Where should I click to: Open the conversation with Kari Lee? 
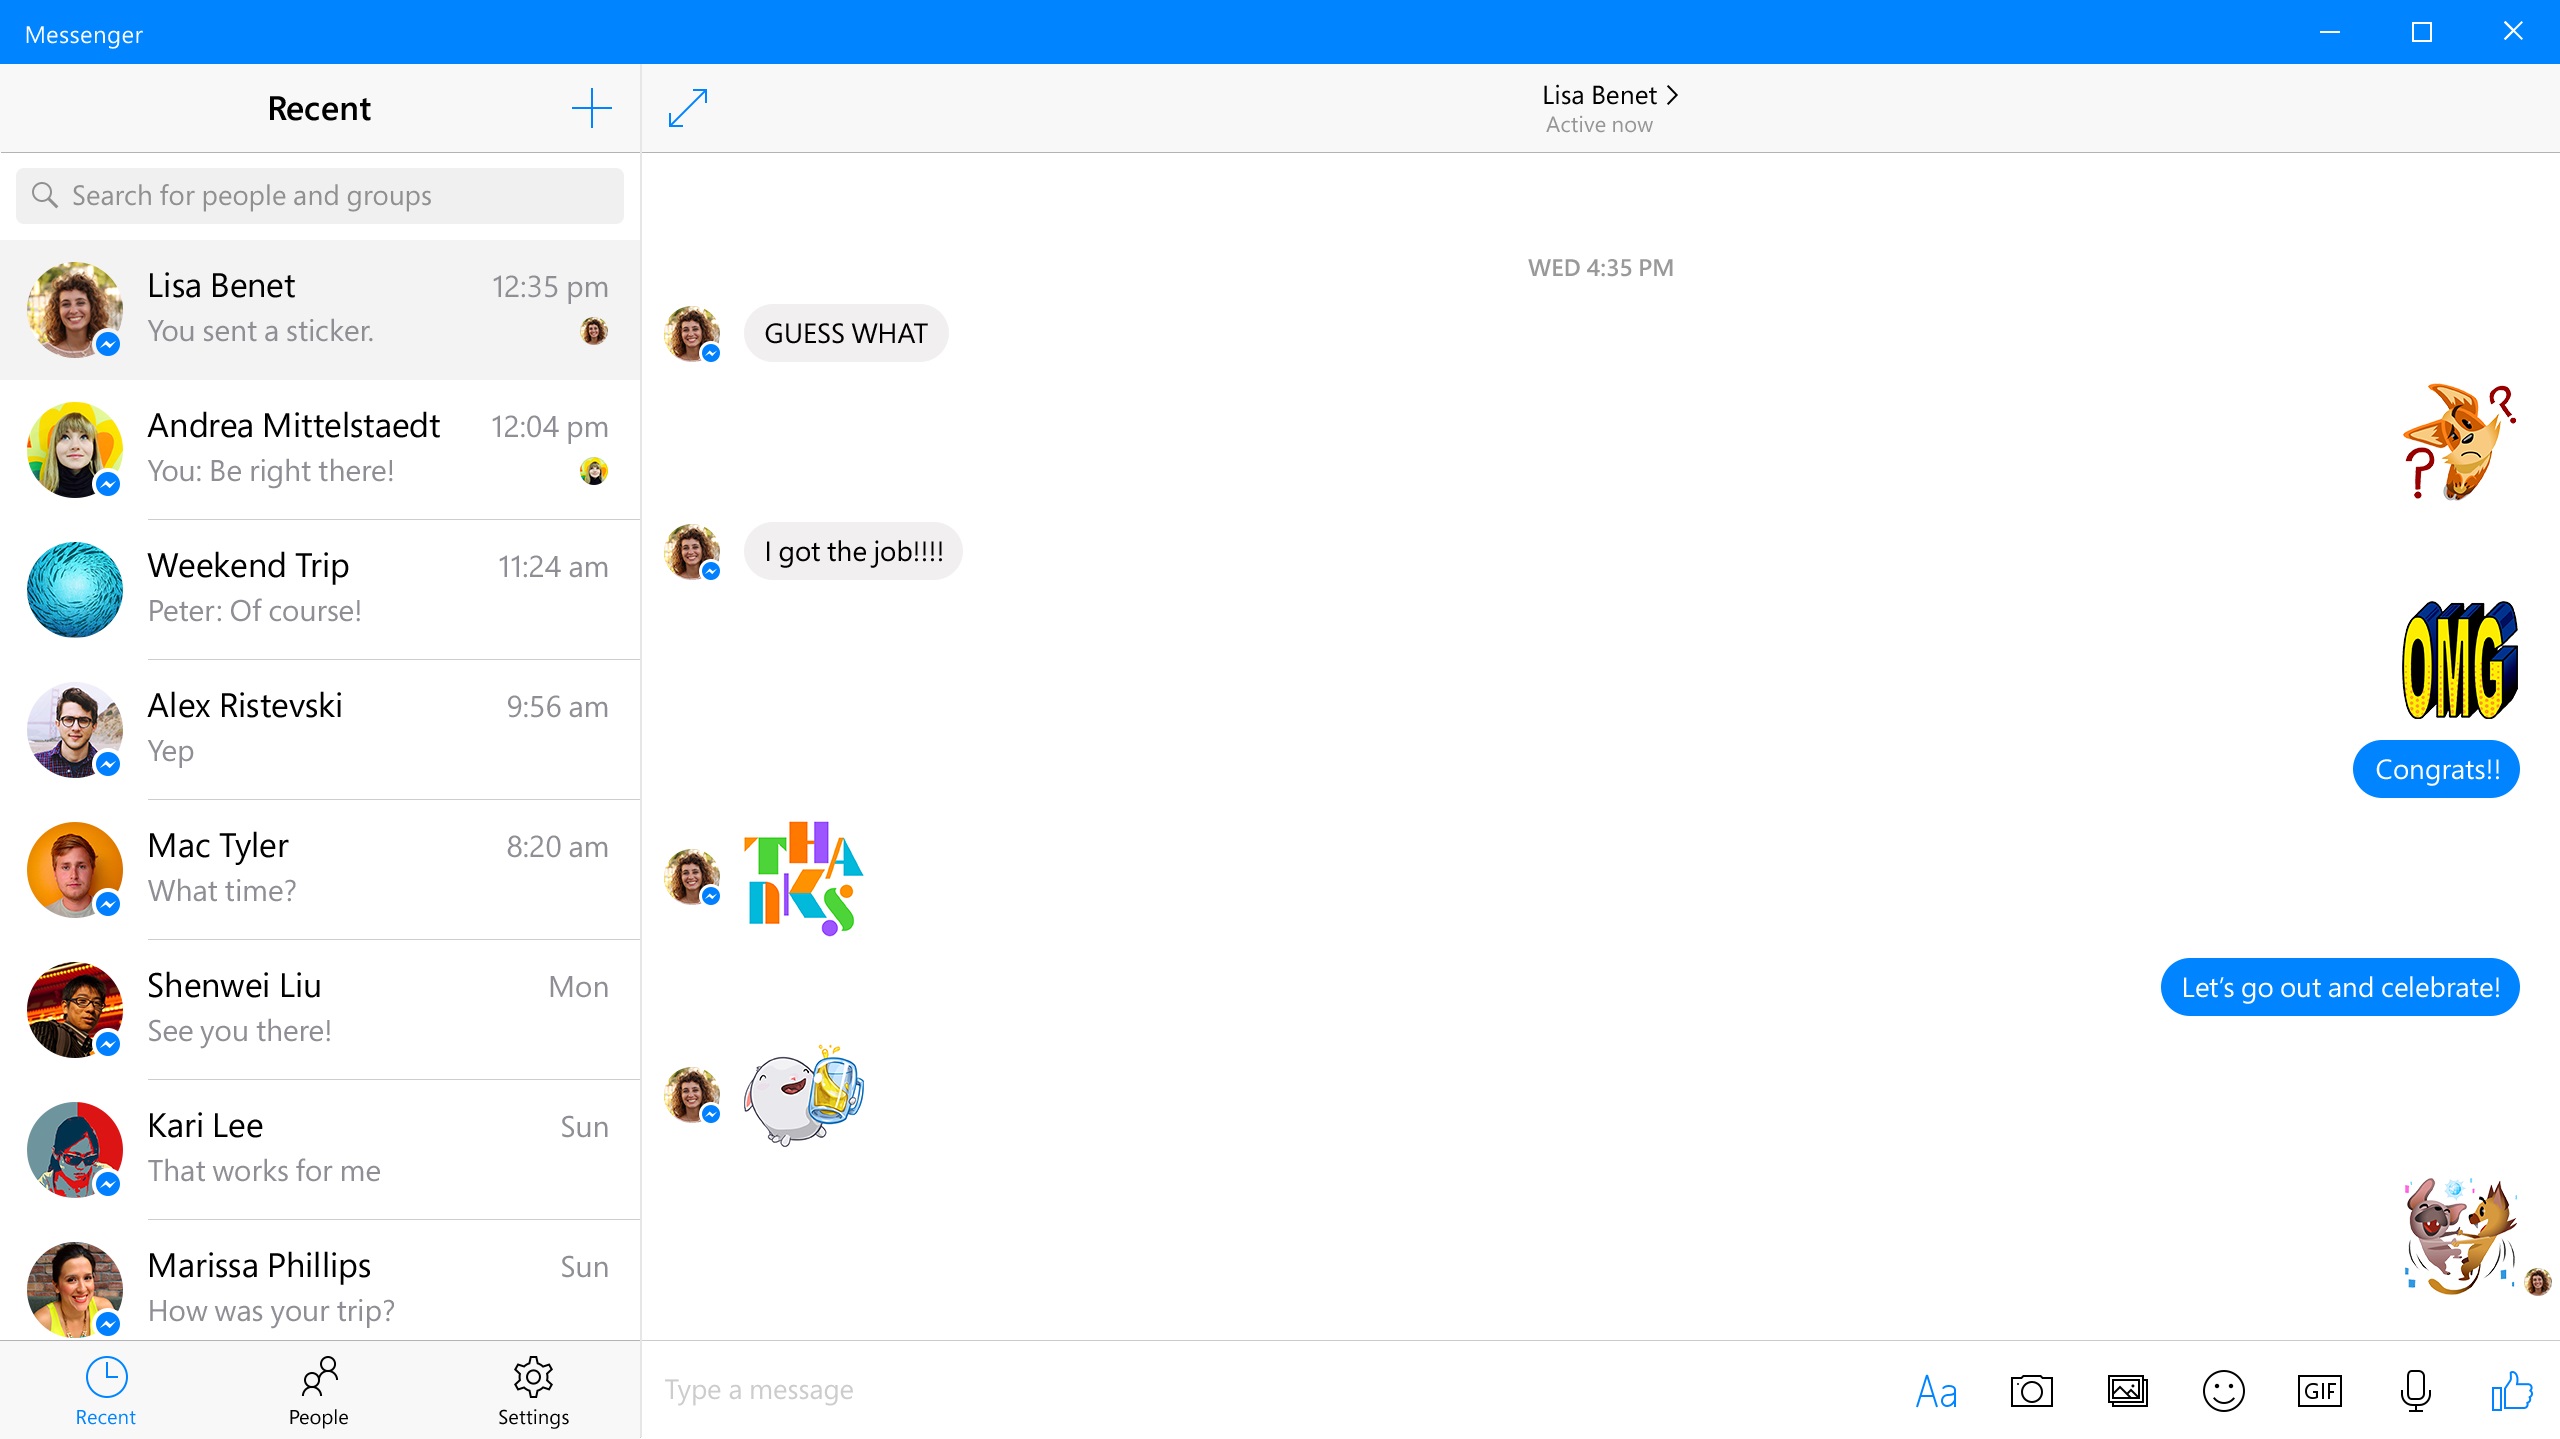[318, 1148]
